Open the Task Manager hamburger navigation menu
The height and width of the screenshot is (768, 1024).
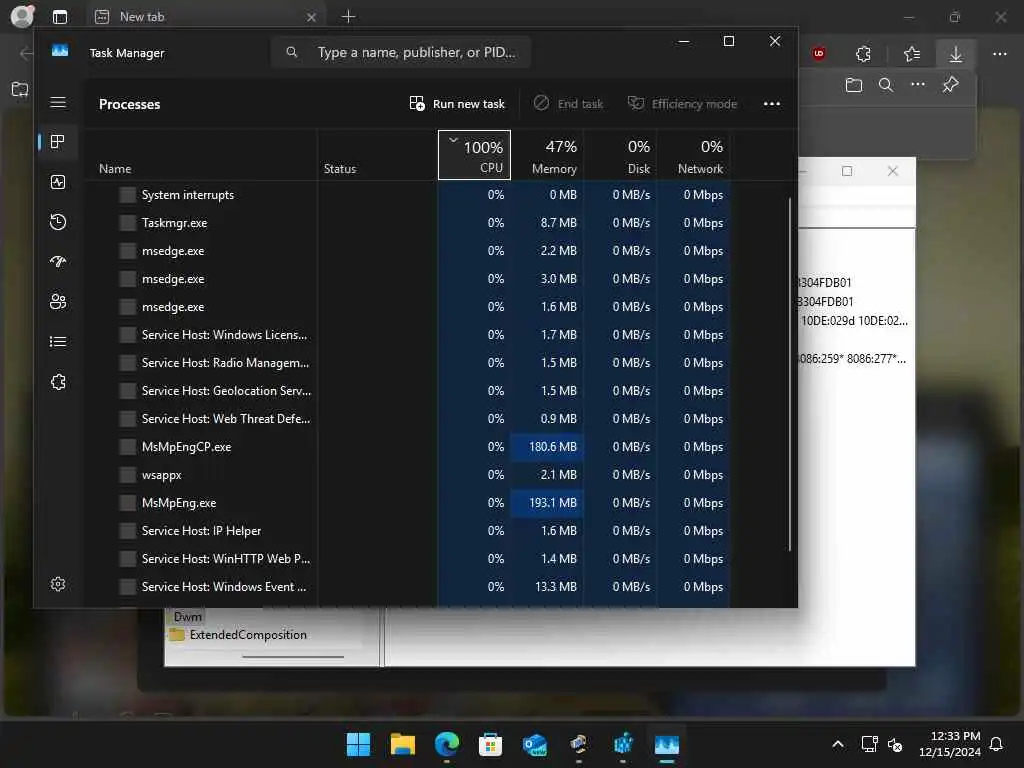click(x=58, y=103)
